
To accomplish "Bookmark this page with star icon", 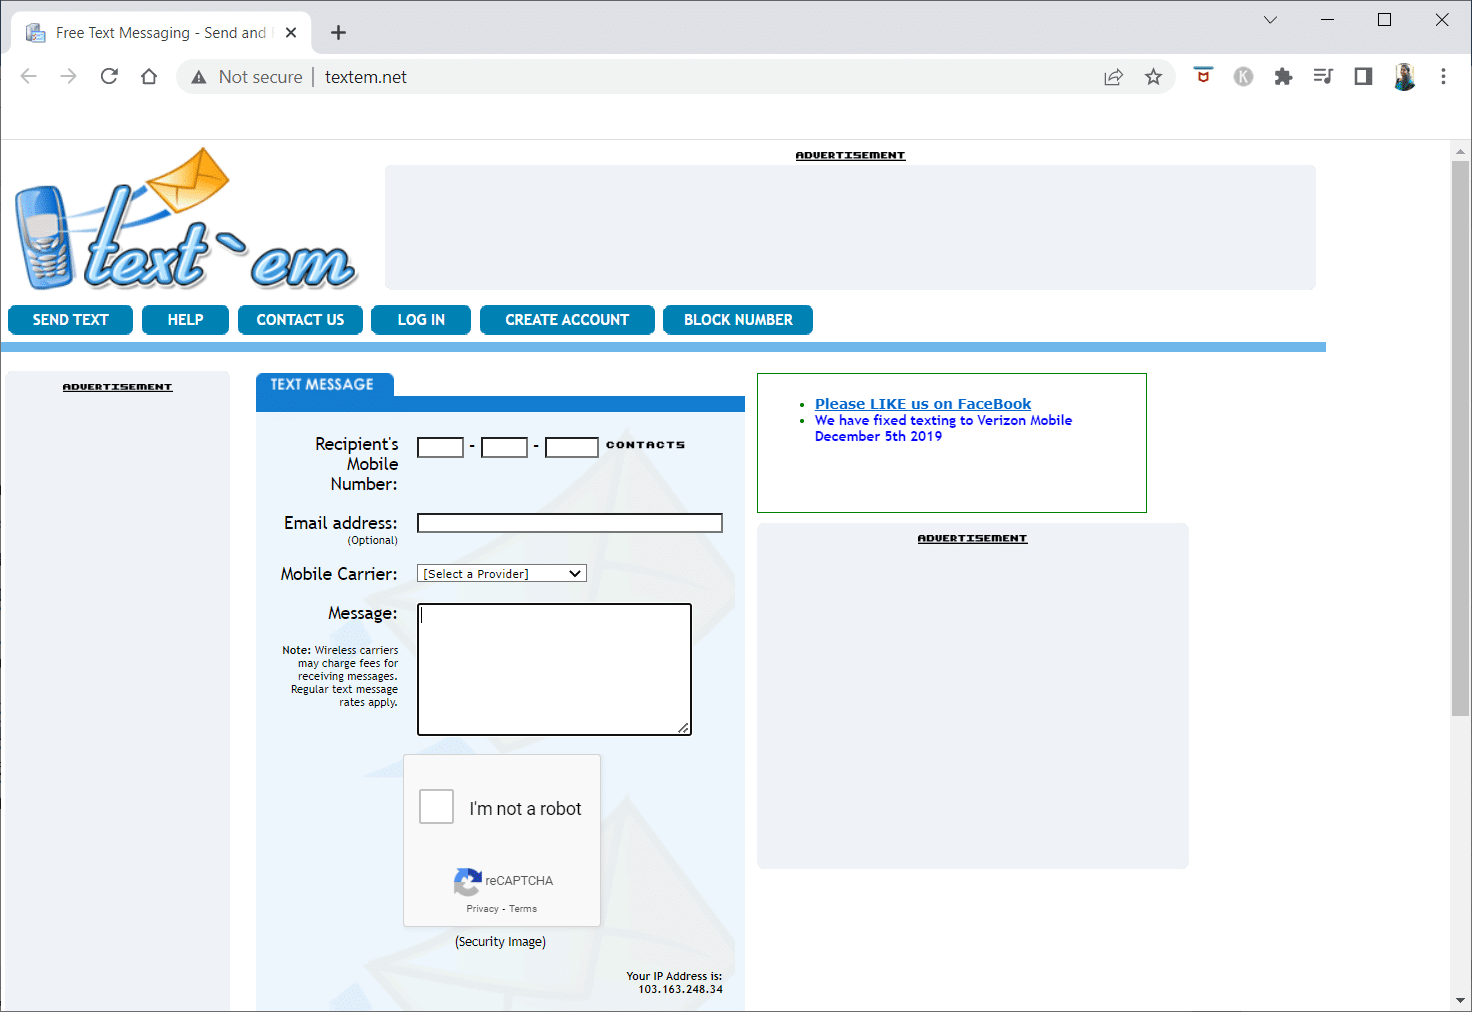I will tap(1153, 77).
